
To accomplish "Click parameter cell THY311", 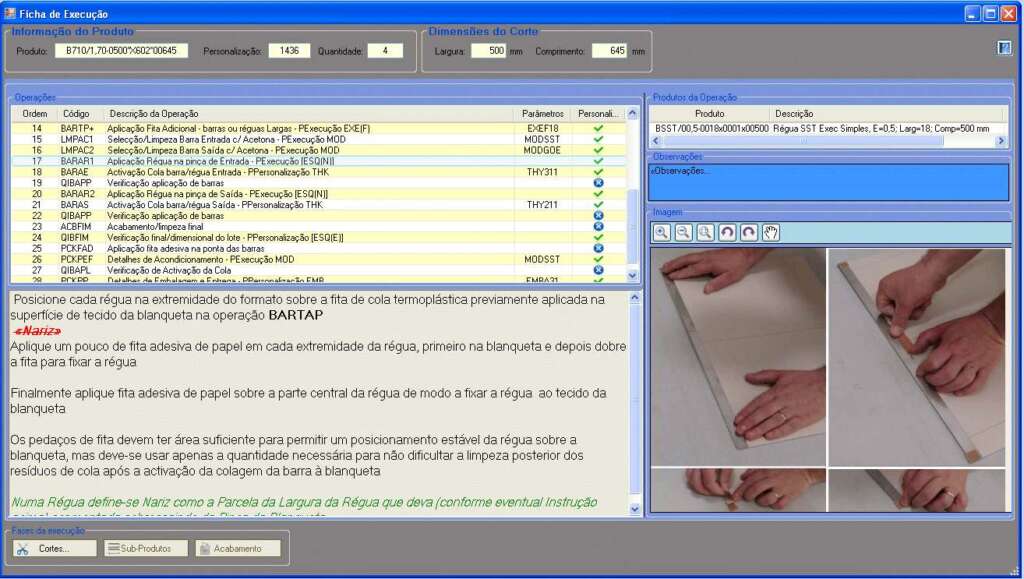I will click(x=543, y=172).
